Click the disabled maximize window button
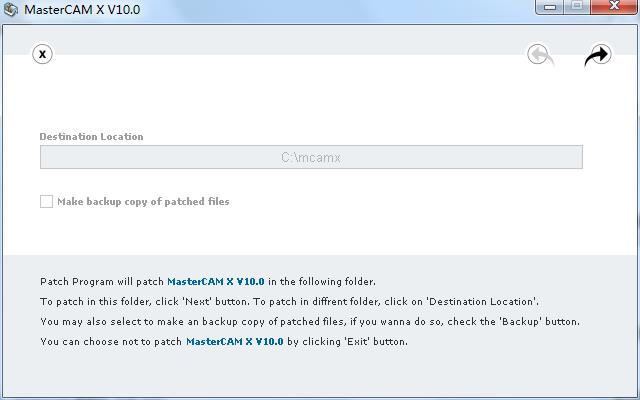 (x=577, y=7)
